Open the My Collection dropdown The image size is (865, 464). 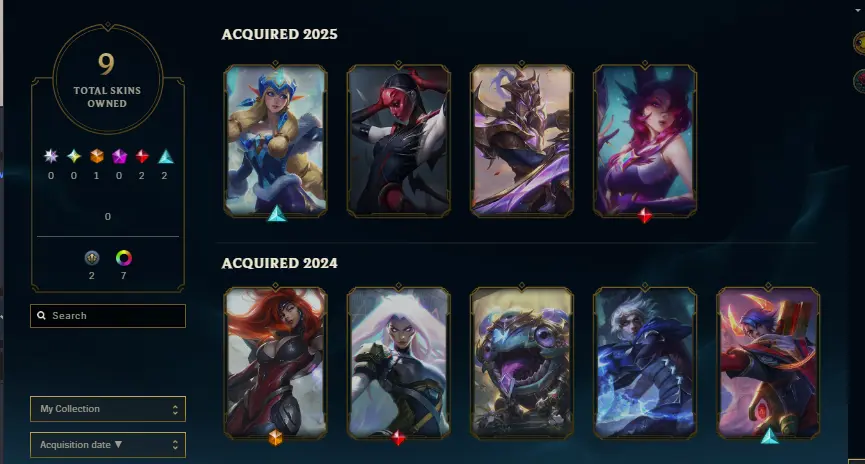(108, 409)
